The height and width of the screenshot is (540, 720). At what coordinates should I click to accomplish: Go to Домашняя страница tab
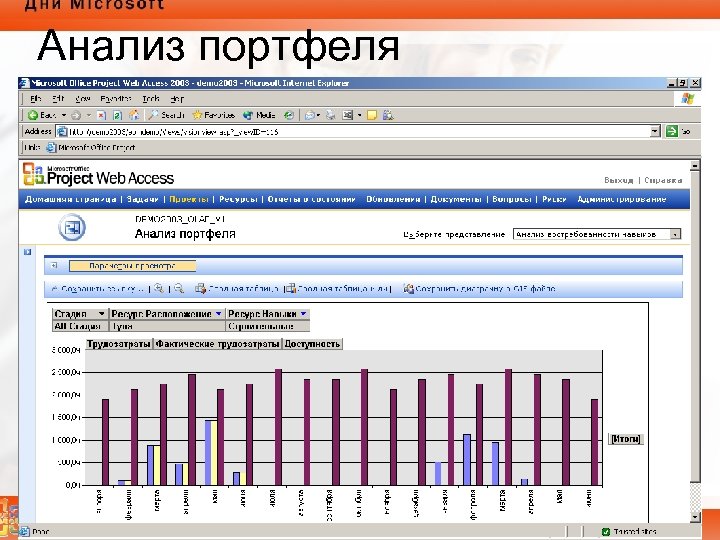click(x=71, y=199)
